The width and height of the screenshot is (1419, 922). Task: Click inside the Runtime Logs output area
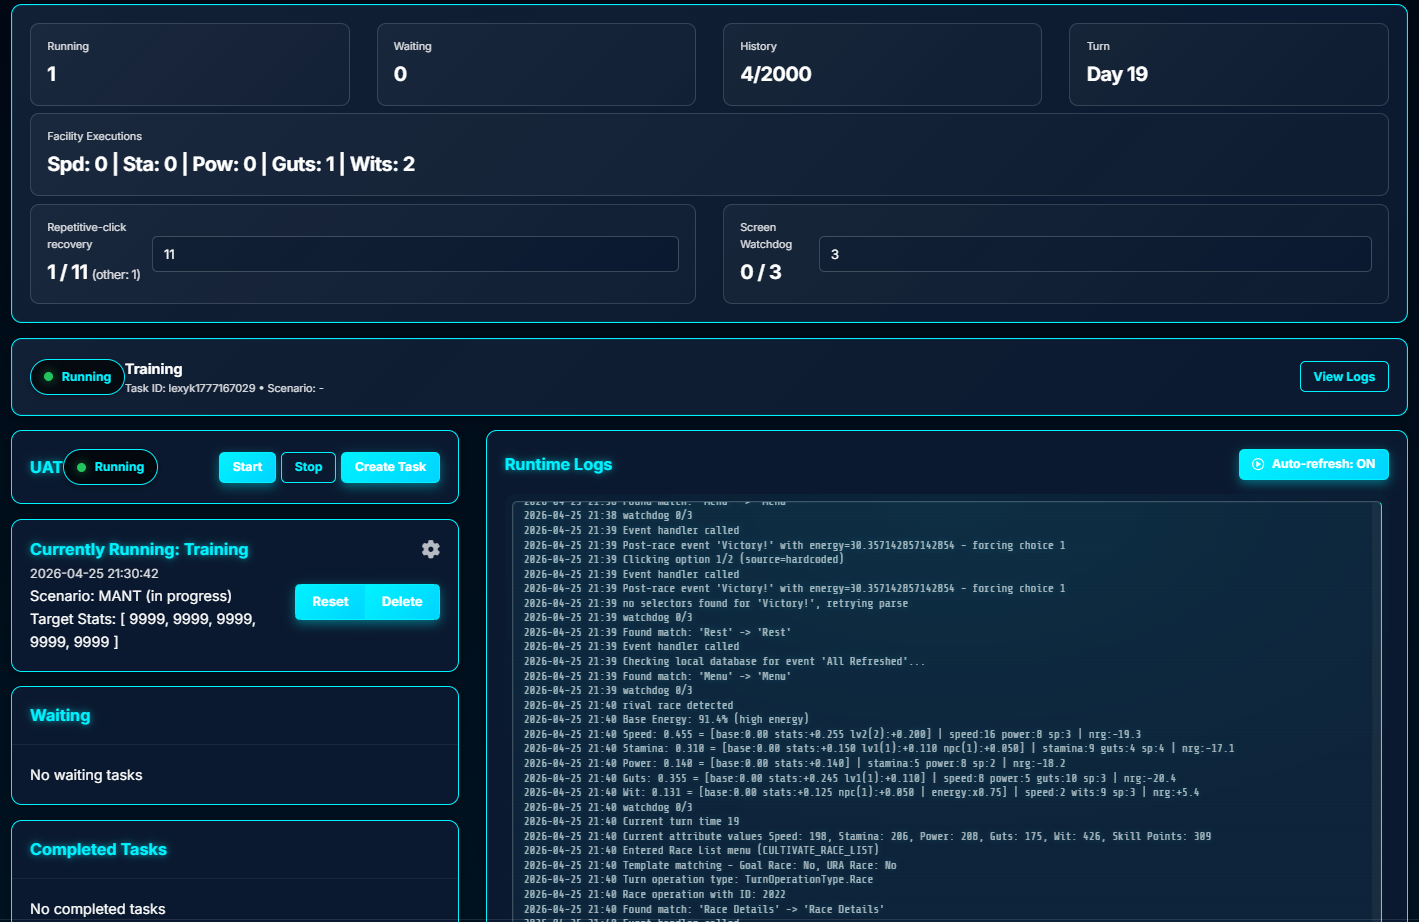(x=945, y=710)
